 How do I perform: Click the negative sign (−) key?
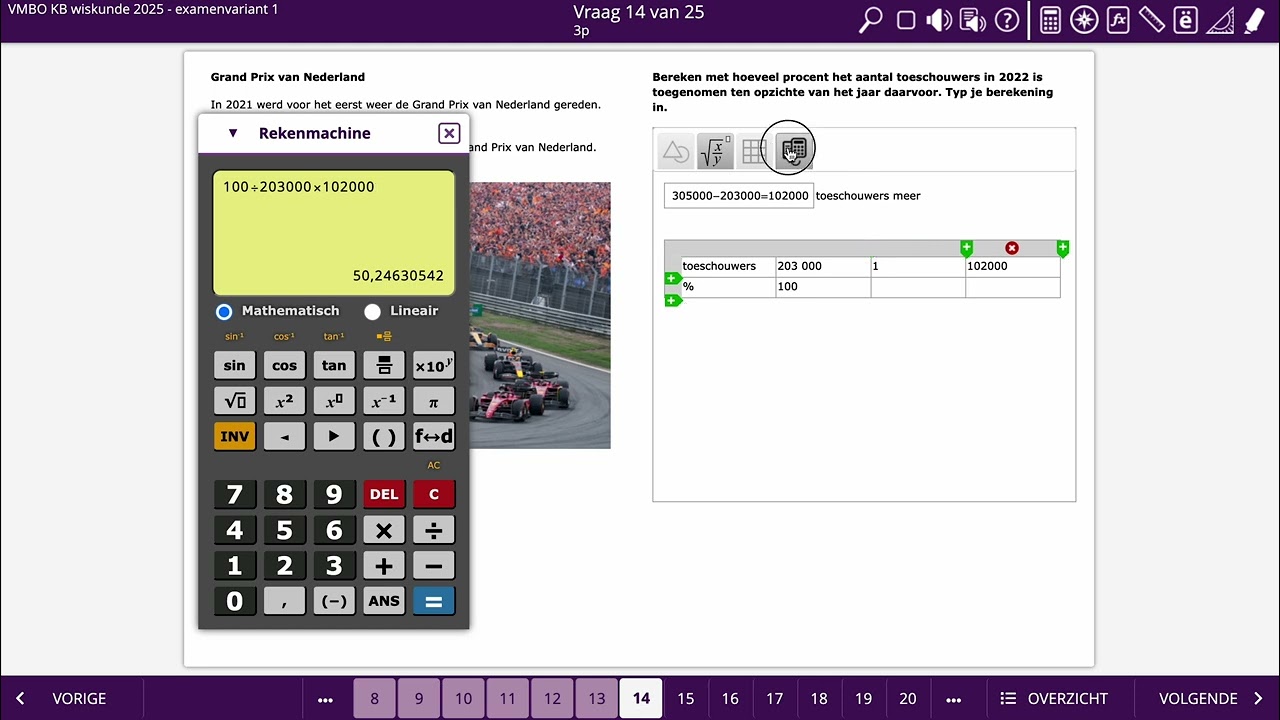334,601
